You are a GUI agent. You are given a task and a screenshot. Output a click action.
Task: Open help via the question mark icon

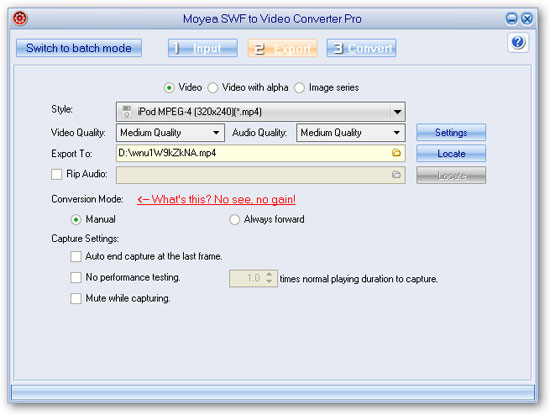[x=518, y=42]
